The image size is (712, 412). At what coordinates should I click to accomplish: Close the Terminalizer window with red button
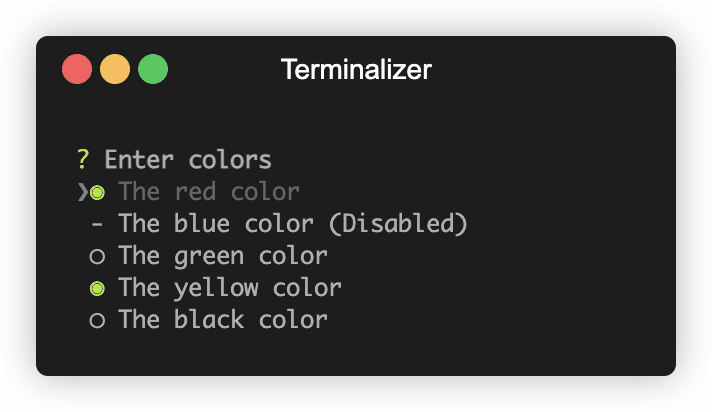(x=77, y=70)
